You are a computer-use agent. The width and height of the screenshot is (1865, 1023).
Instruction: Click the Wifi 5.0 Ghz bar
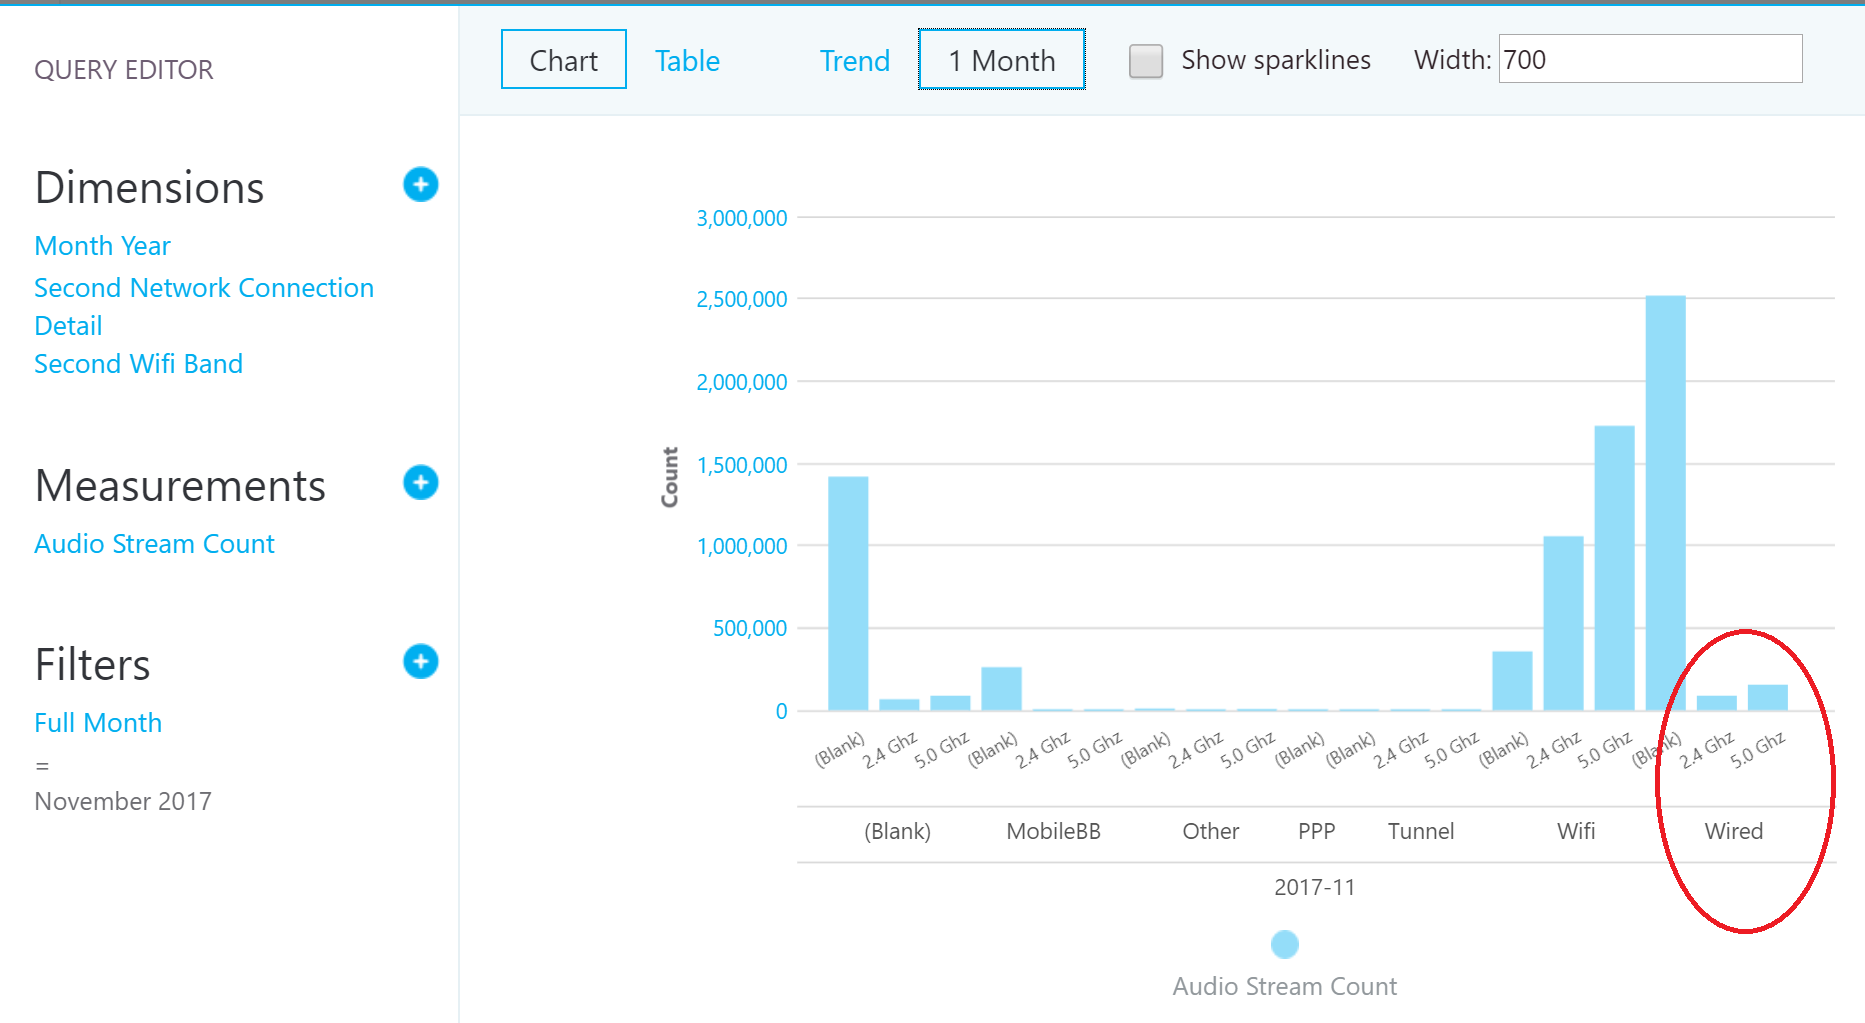click(x=1615, y=568)
